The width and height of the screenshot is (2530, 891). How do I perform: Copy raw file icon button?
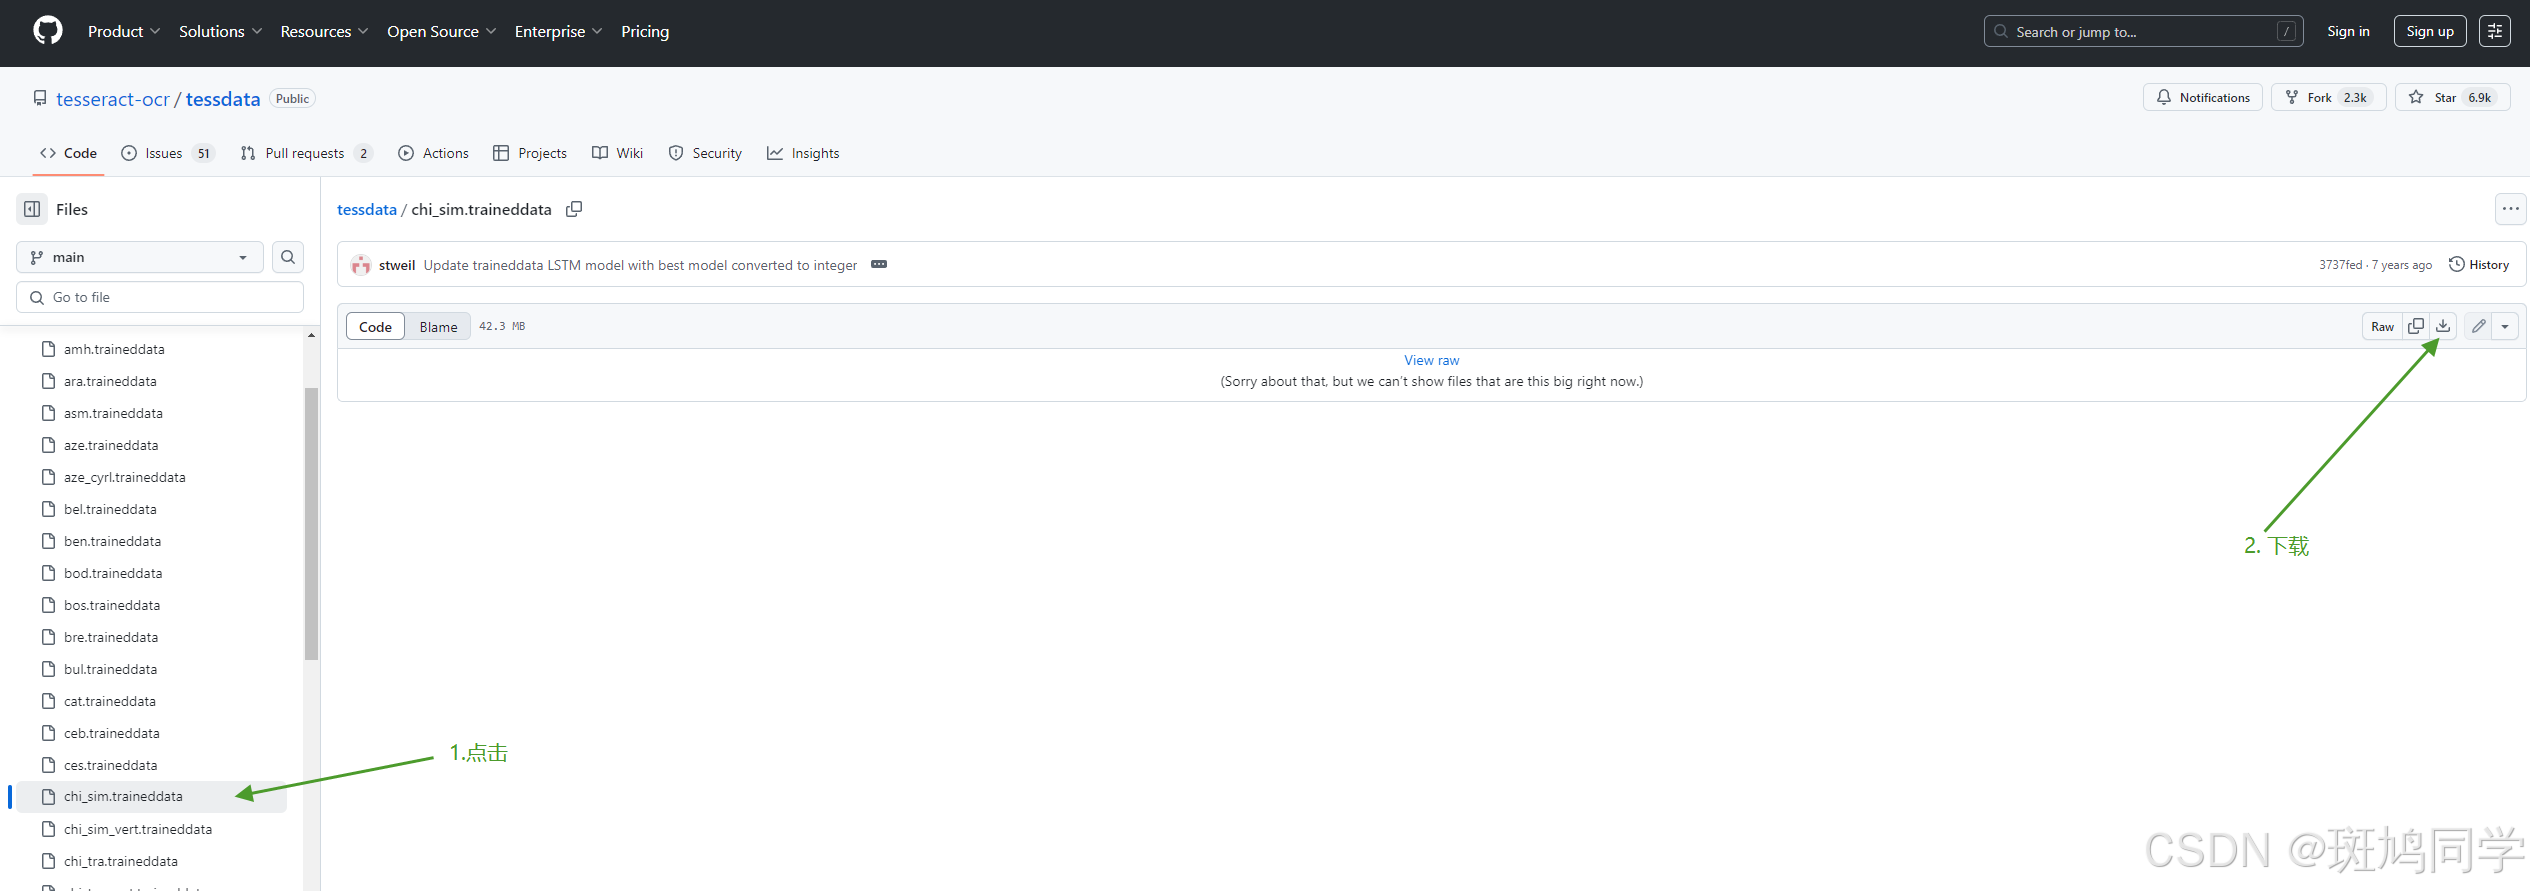pos(2416,326)
